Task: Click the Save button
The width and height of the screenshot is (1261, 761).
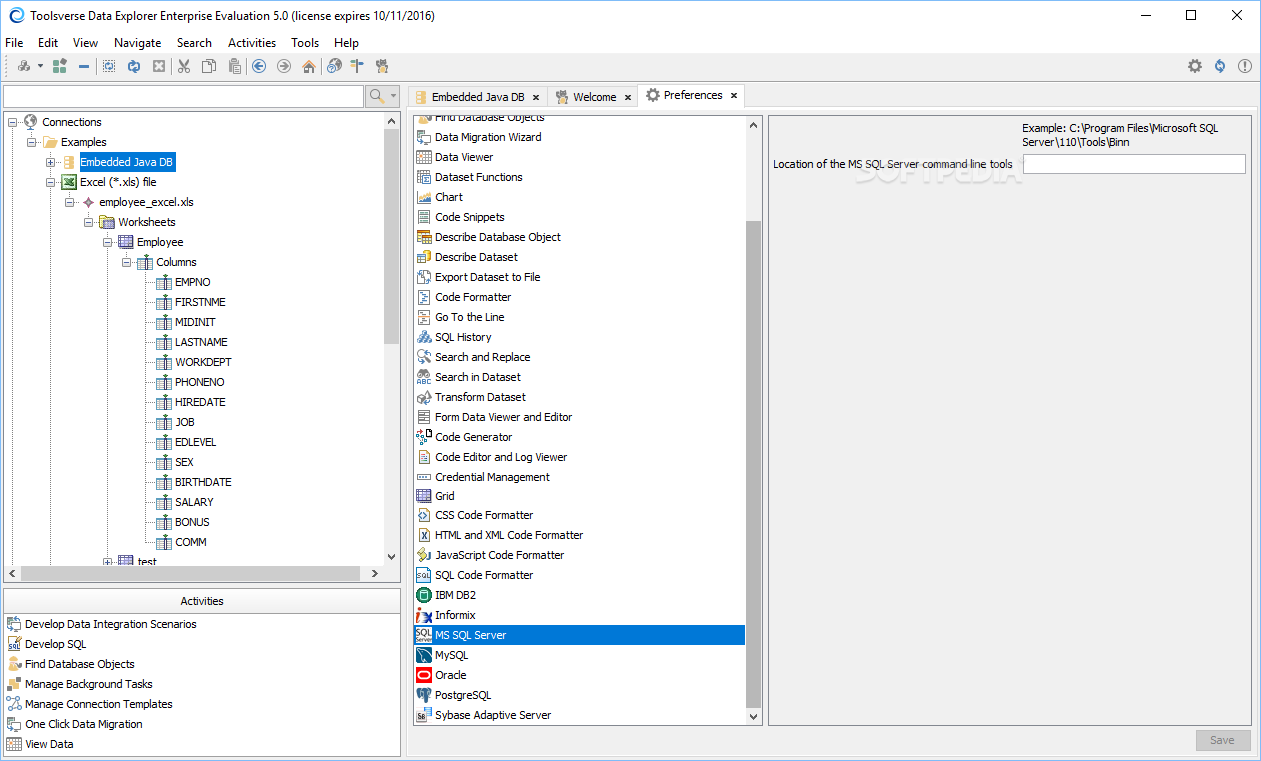Action: click(x=1223, y=740)
